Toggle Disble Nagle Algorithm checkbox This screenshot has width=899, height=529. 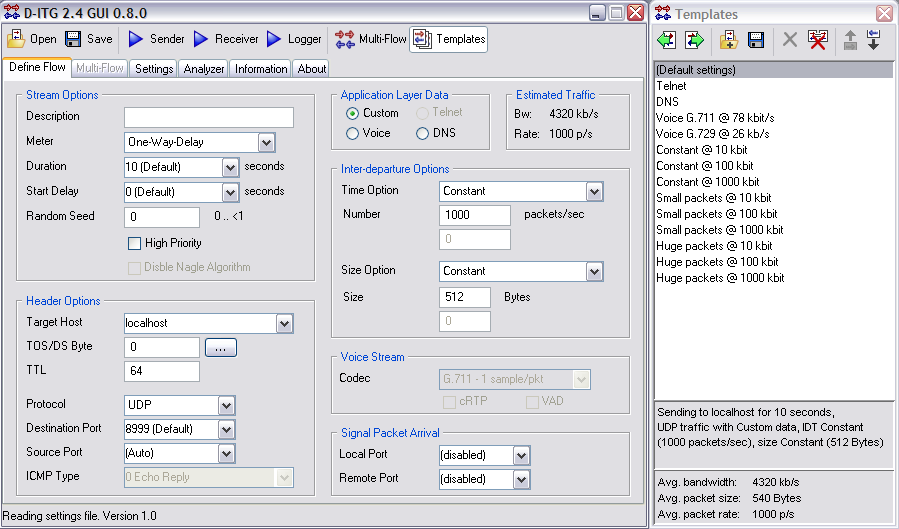[x=135, y=268]
